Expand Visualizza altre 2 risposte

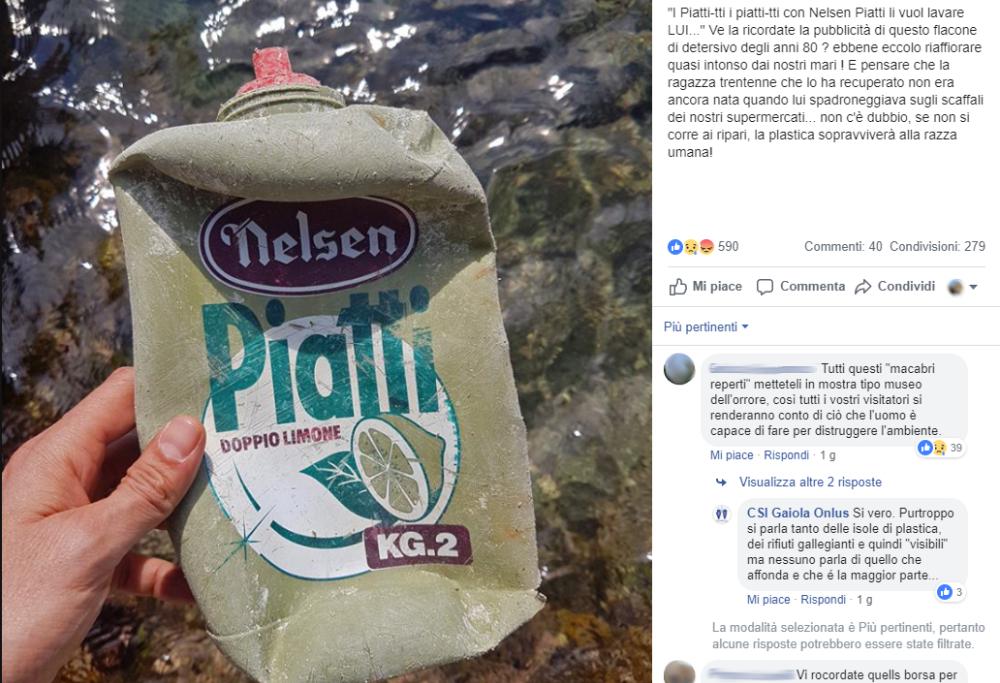click(x=810, y=482)
